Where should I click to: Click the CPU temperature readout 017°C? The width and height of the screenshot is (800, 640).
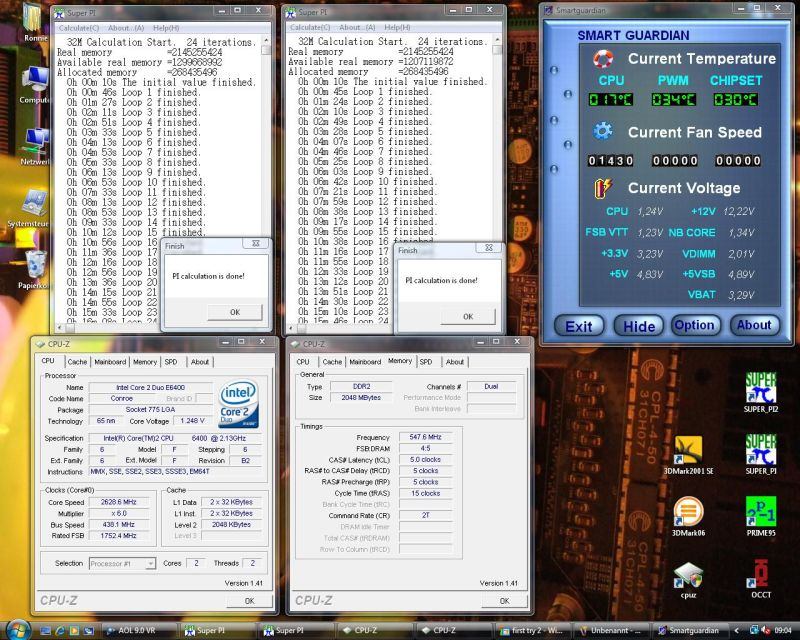coord(611,100)
